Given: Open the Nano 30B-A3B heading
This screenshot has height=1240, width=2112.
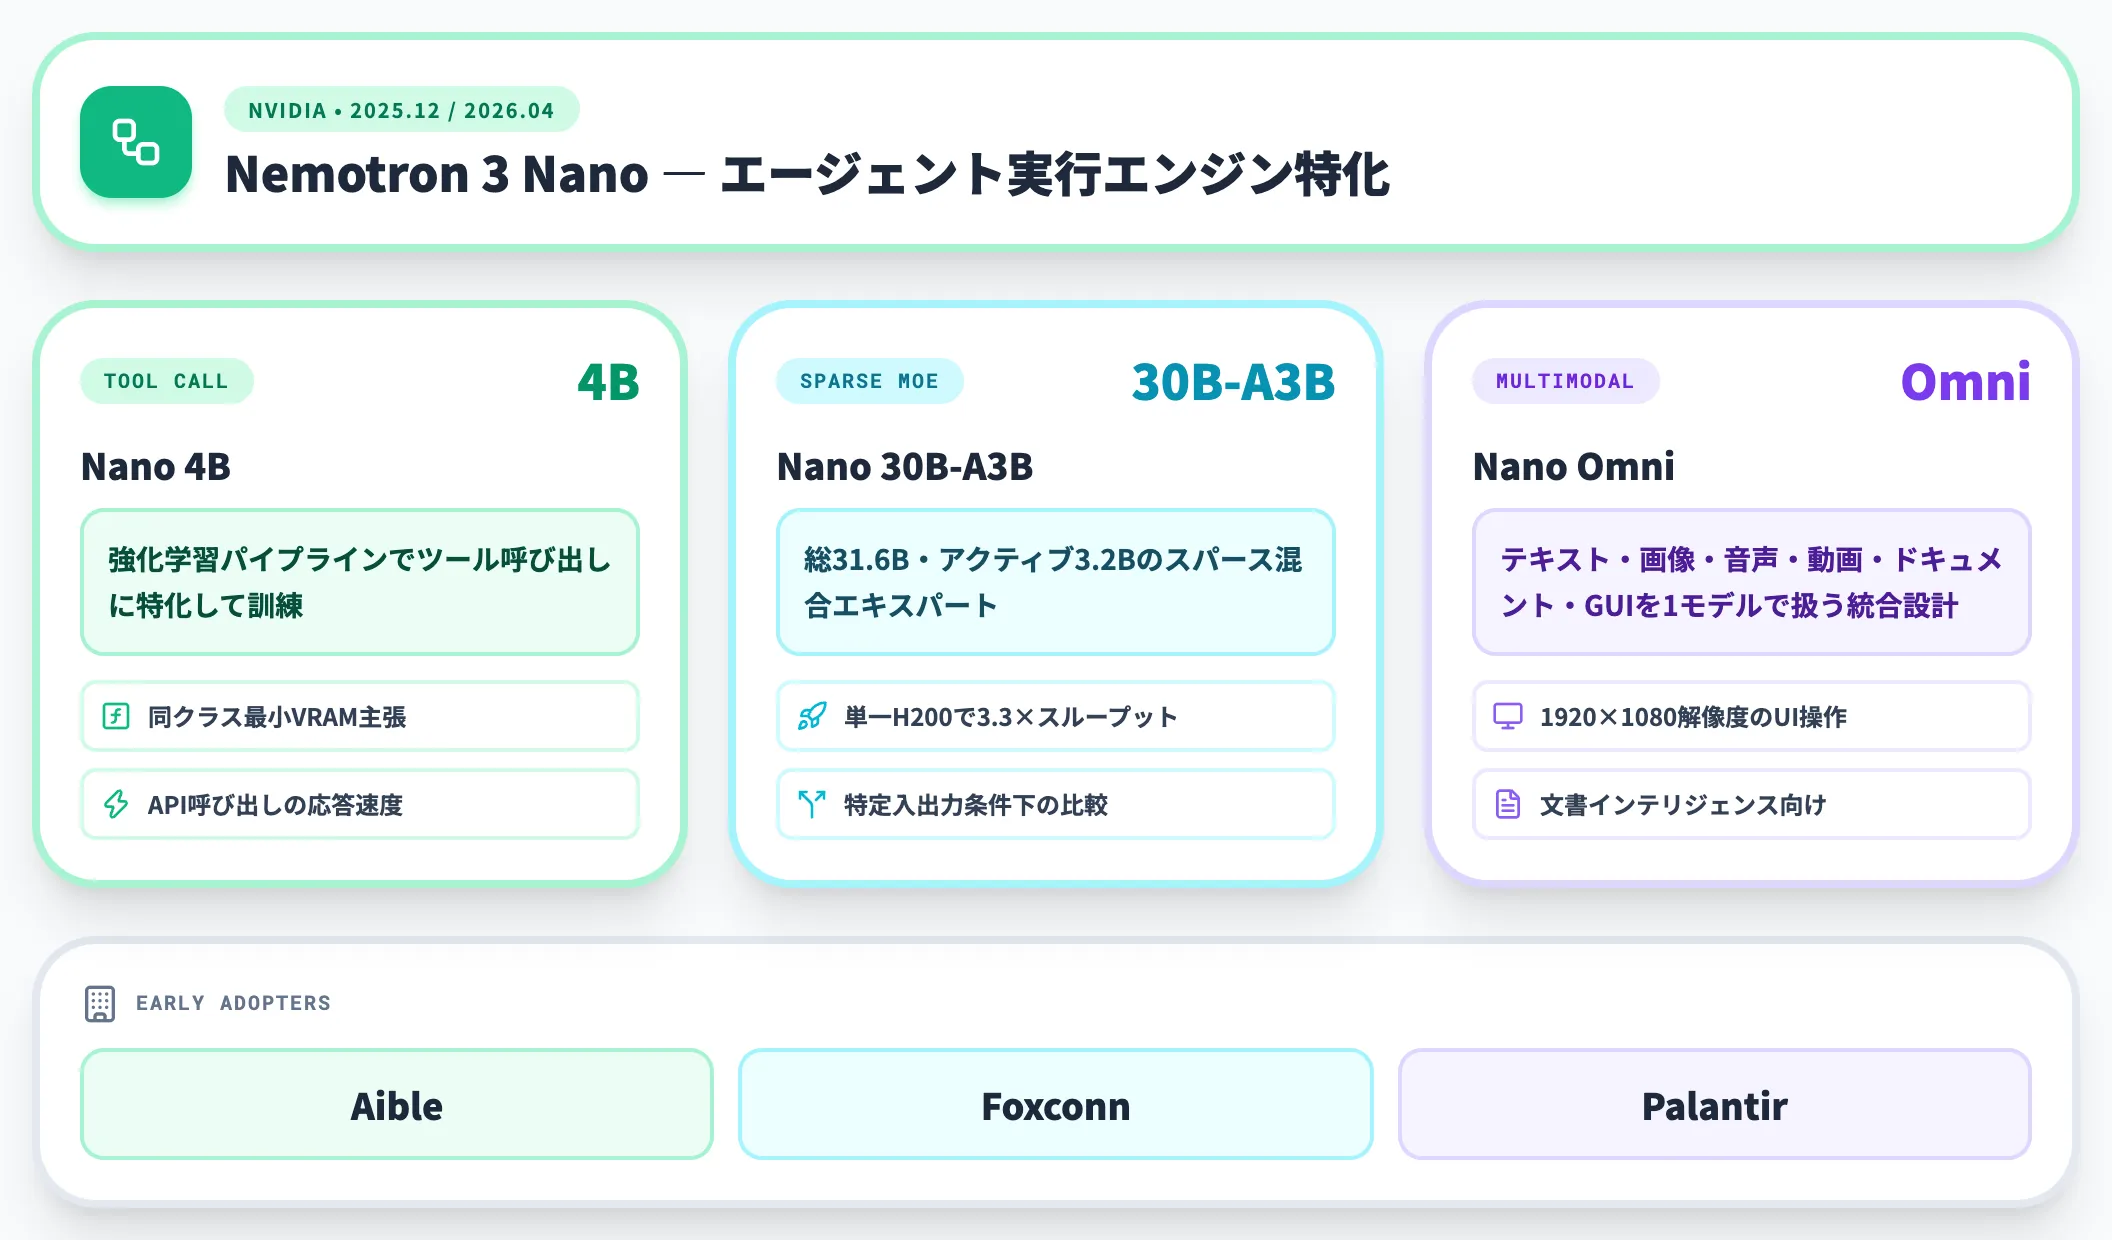Looking at the screenshot, I should [x=905, y=467].
